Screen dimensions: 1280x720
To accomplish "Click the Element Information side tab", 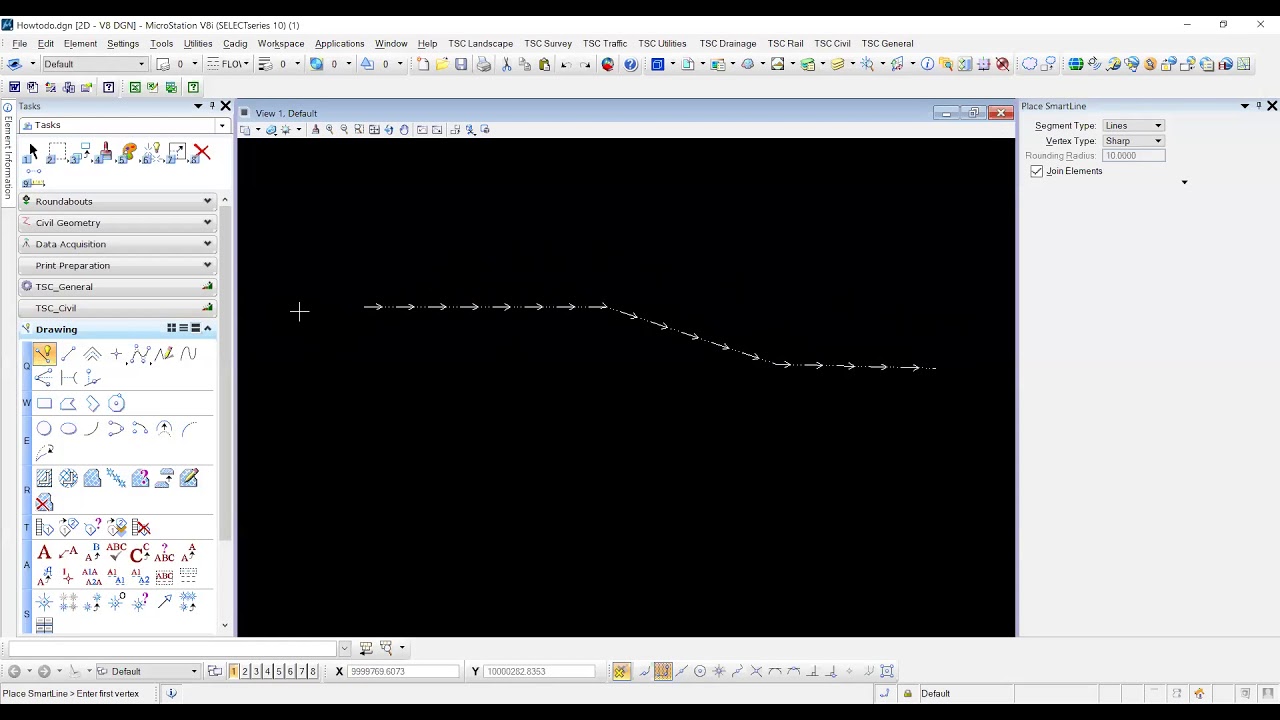I will (x=8, y=153).
